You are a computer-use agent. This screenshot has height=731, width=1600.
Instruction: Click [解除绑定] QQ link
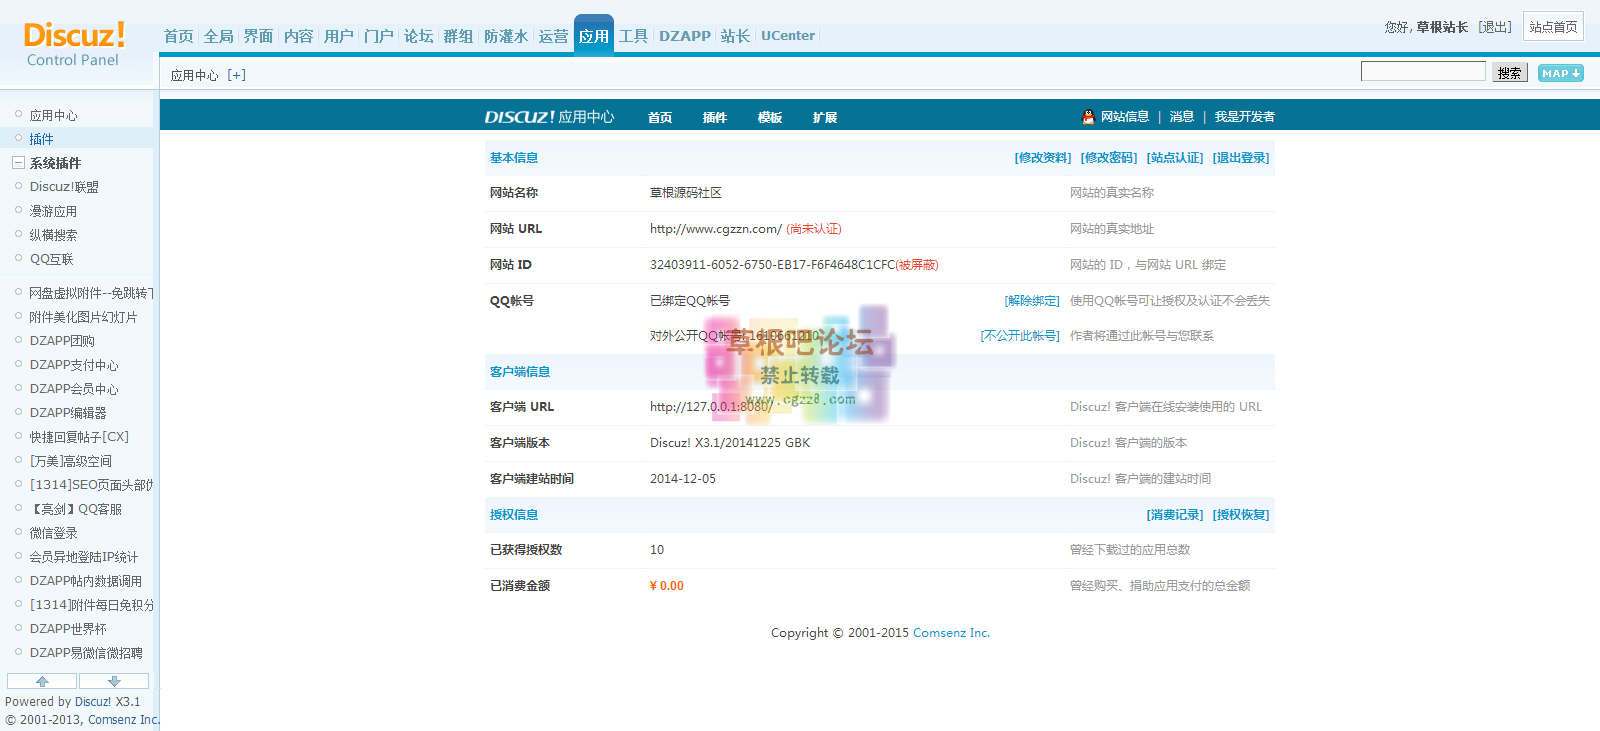click(1032, 301)
